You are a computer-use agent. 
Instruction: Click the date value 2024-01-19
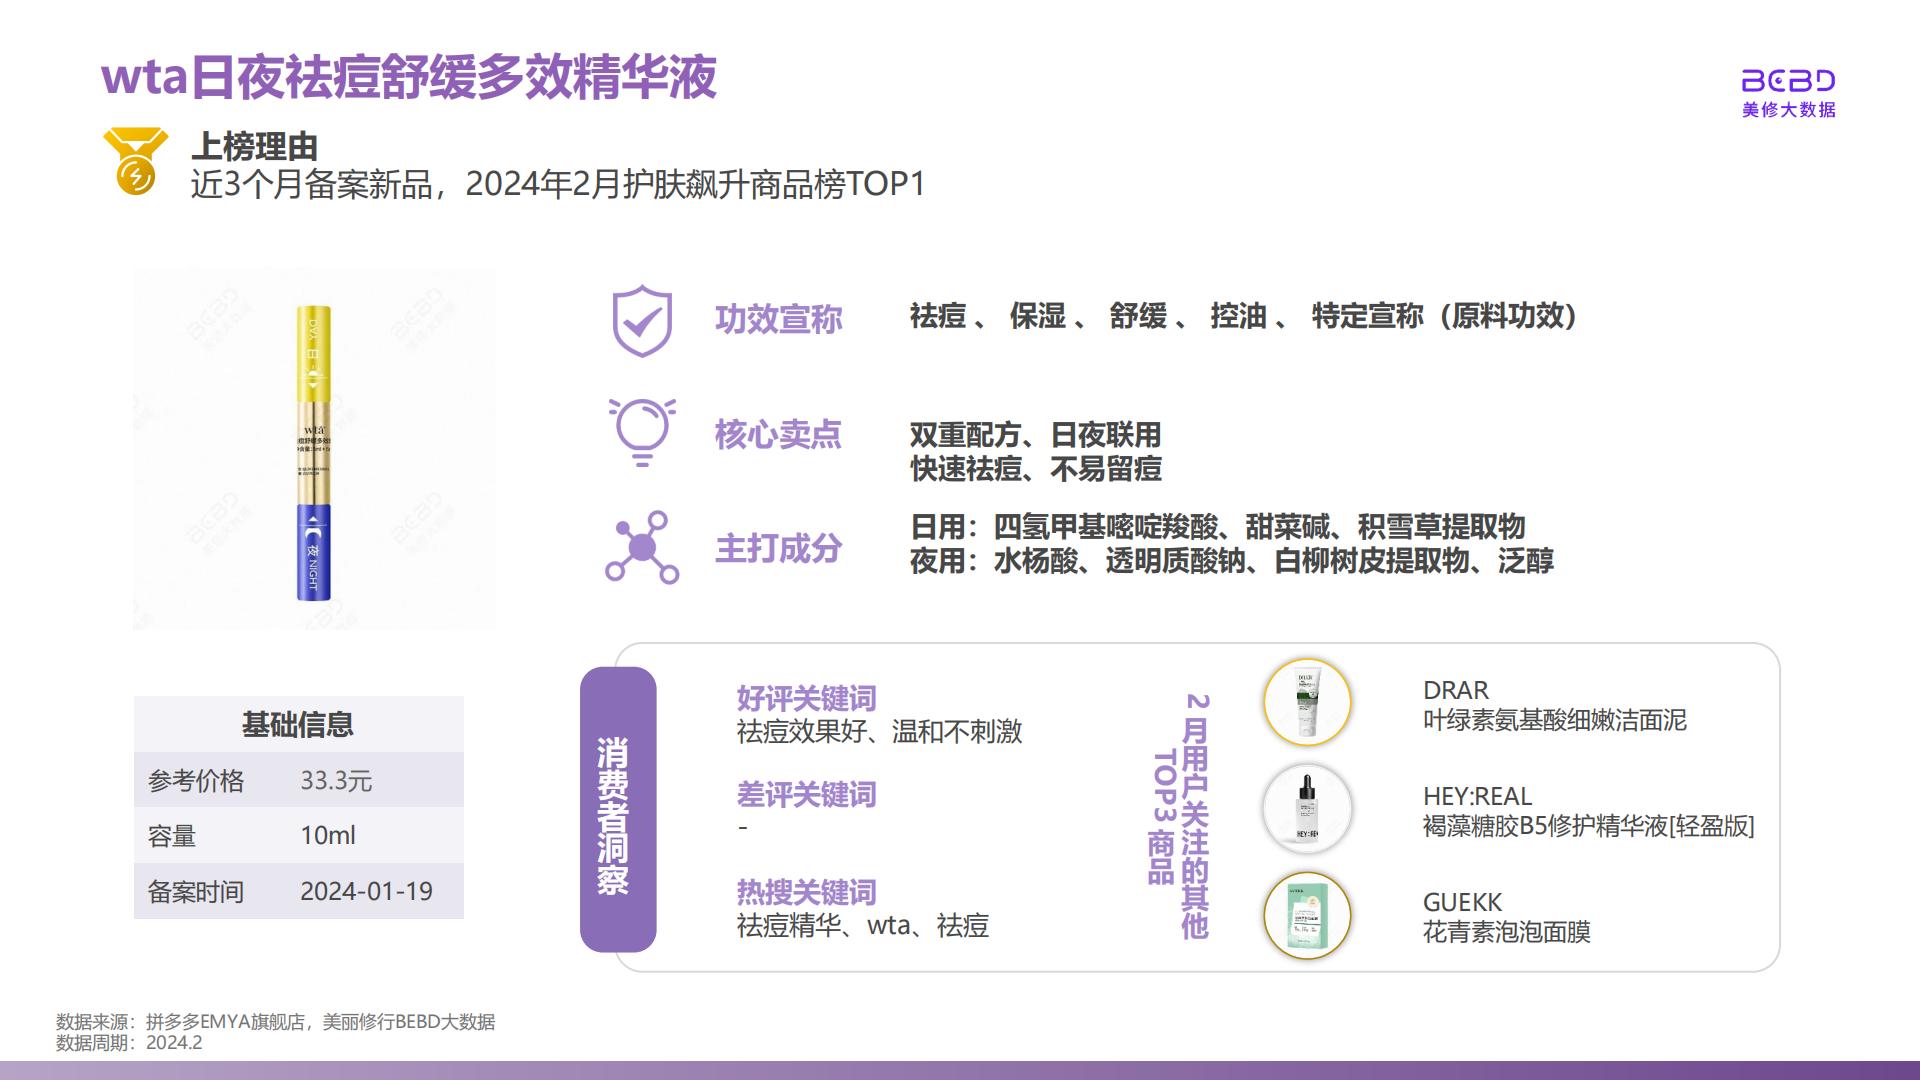click(x=366, y=891)
